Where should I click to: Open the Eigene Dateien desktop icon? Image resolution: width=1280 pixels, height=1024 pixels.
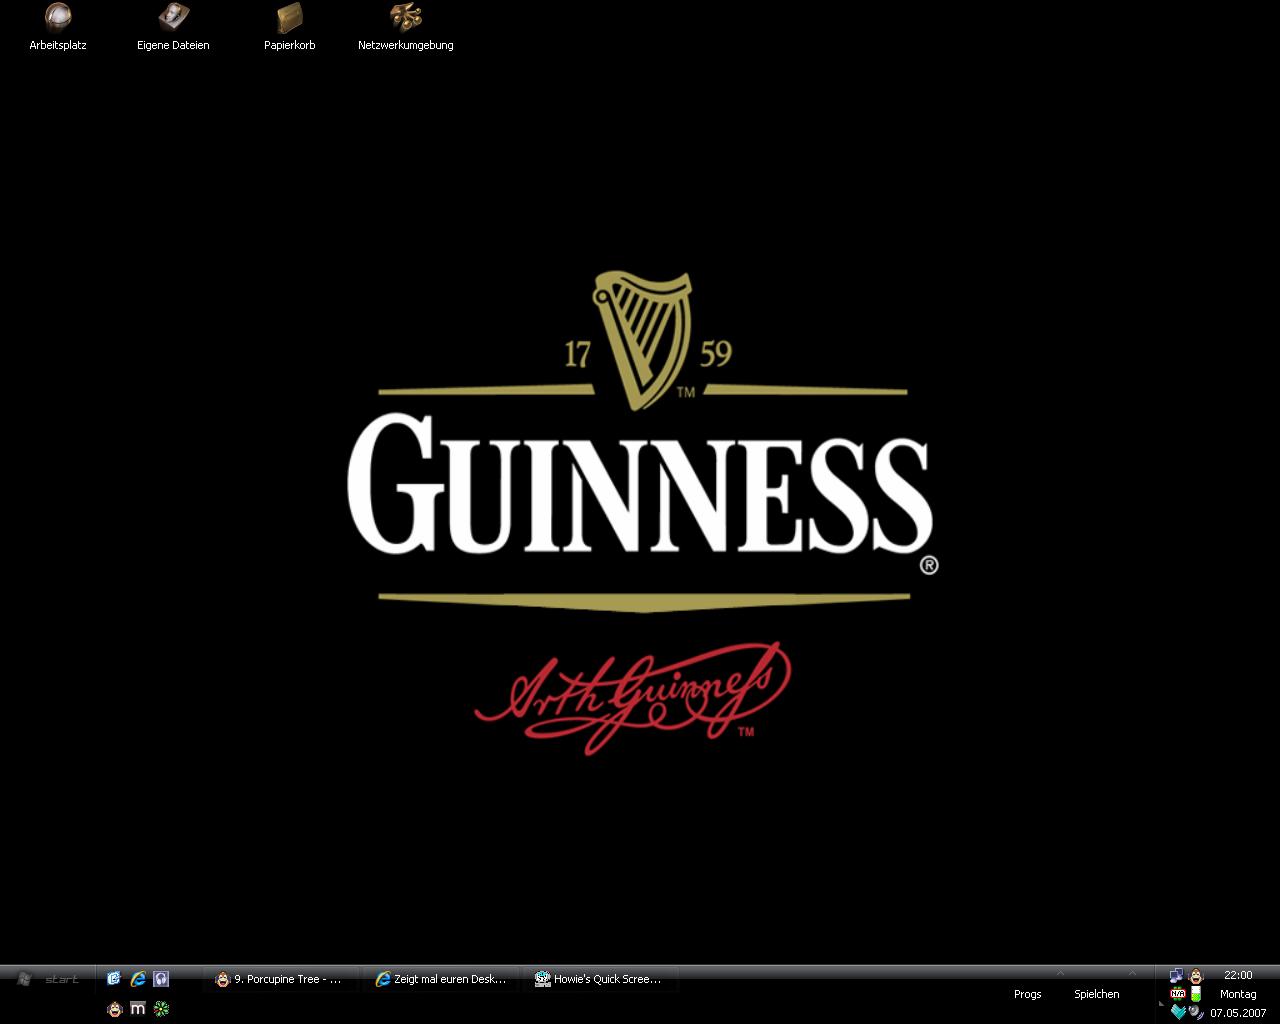point(173,28)
